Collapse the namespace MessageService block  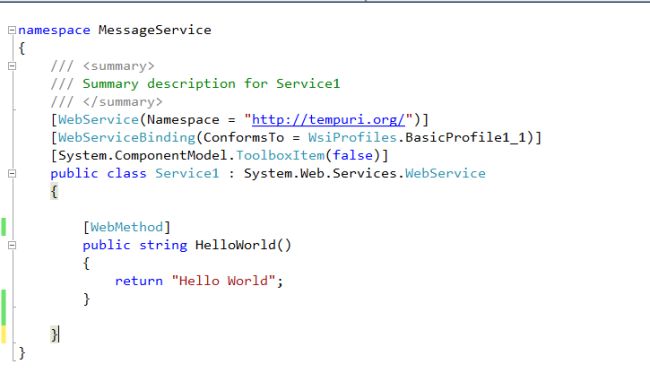12,30
